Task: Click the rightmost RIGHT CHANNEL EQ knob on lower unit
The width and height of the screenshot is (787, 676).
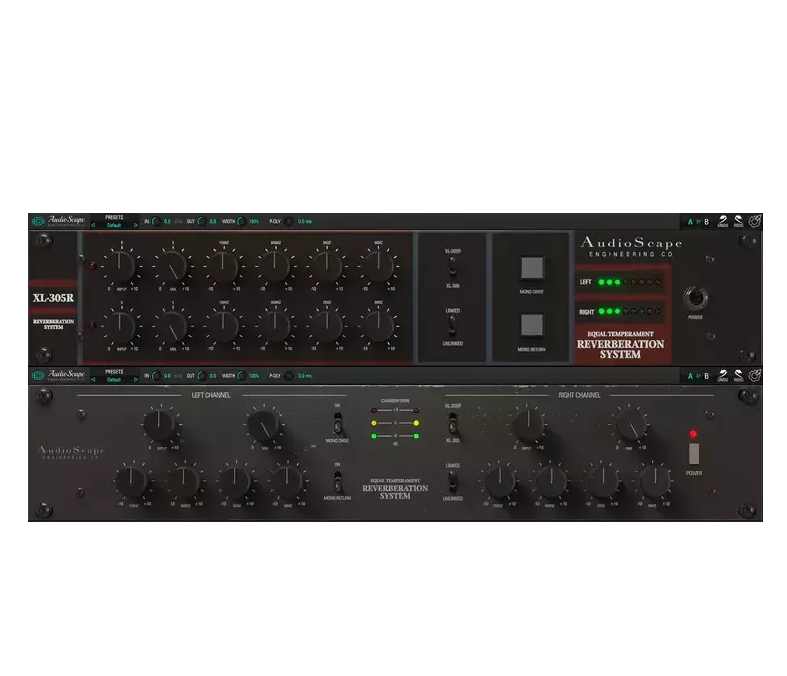Action: tap(654, 482)
